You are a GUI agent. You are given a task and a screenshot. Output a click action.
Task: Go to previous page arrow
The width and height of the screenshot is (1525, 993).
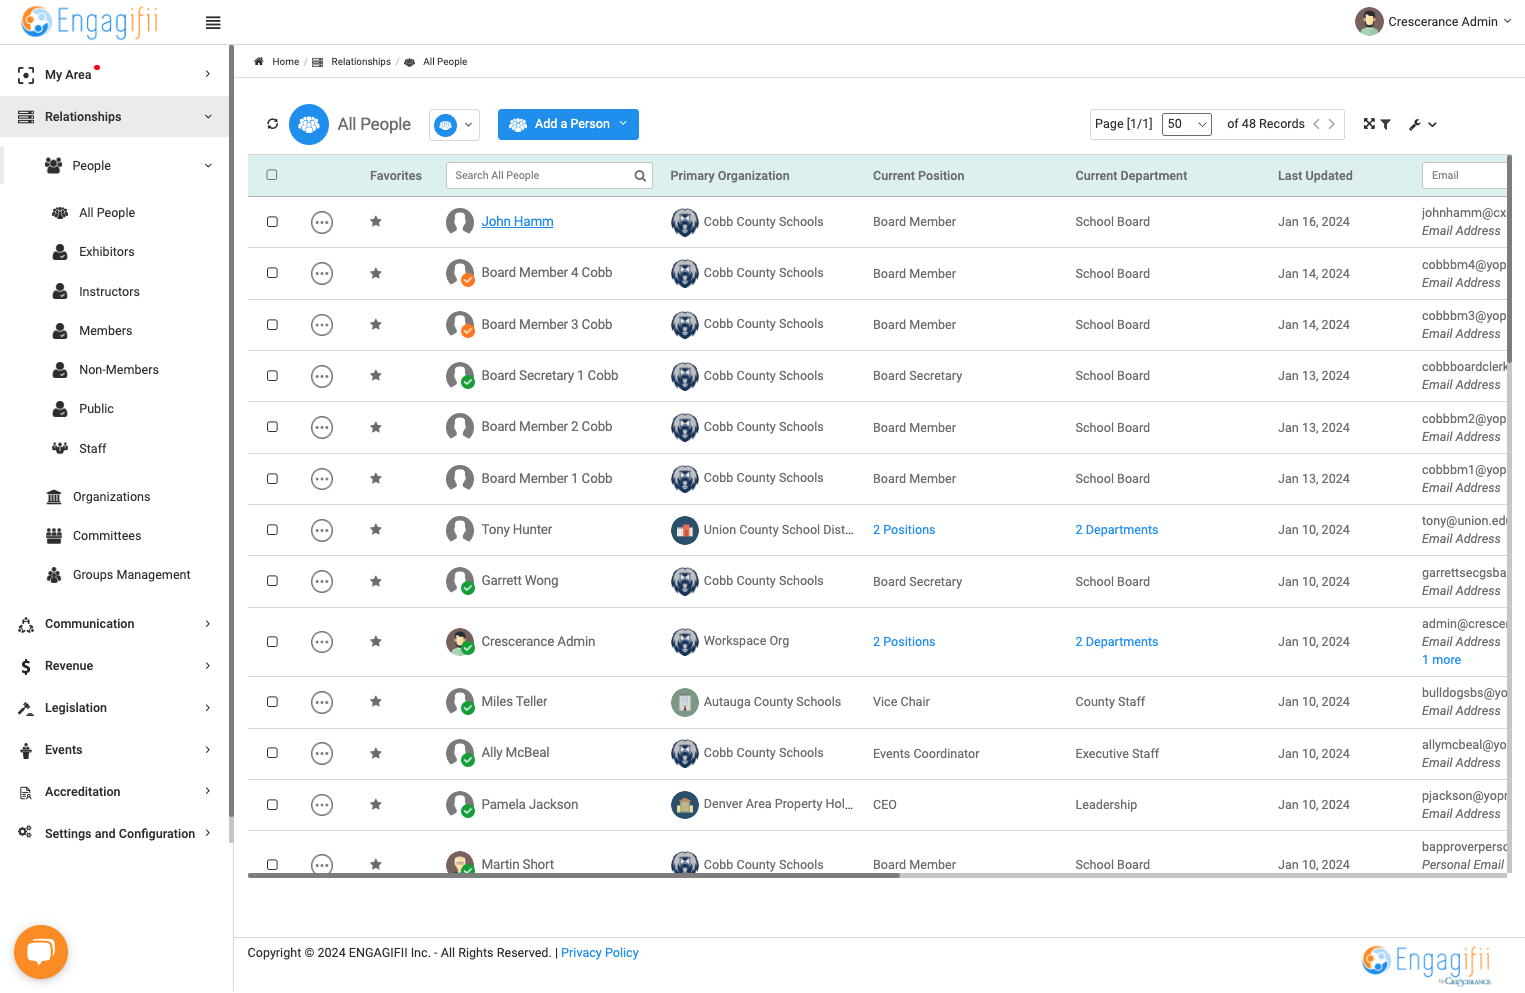coord(1317,124)
